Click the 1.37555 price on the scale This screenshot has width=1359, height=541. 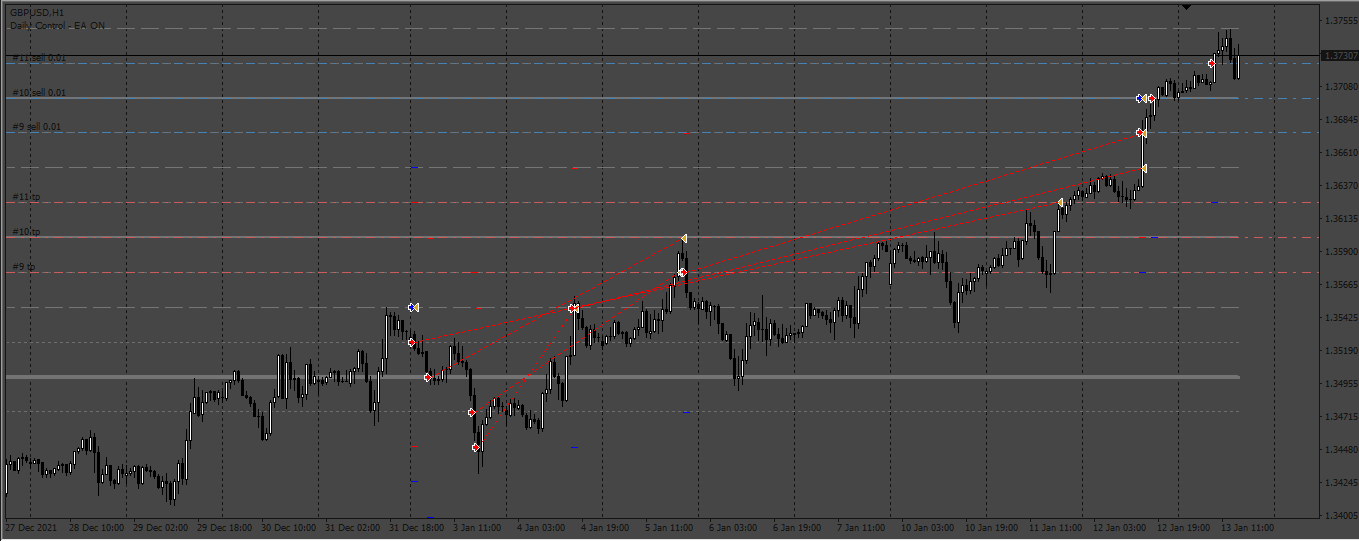(1340, 21)
